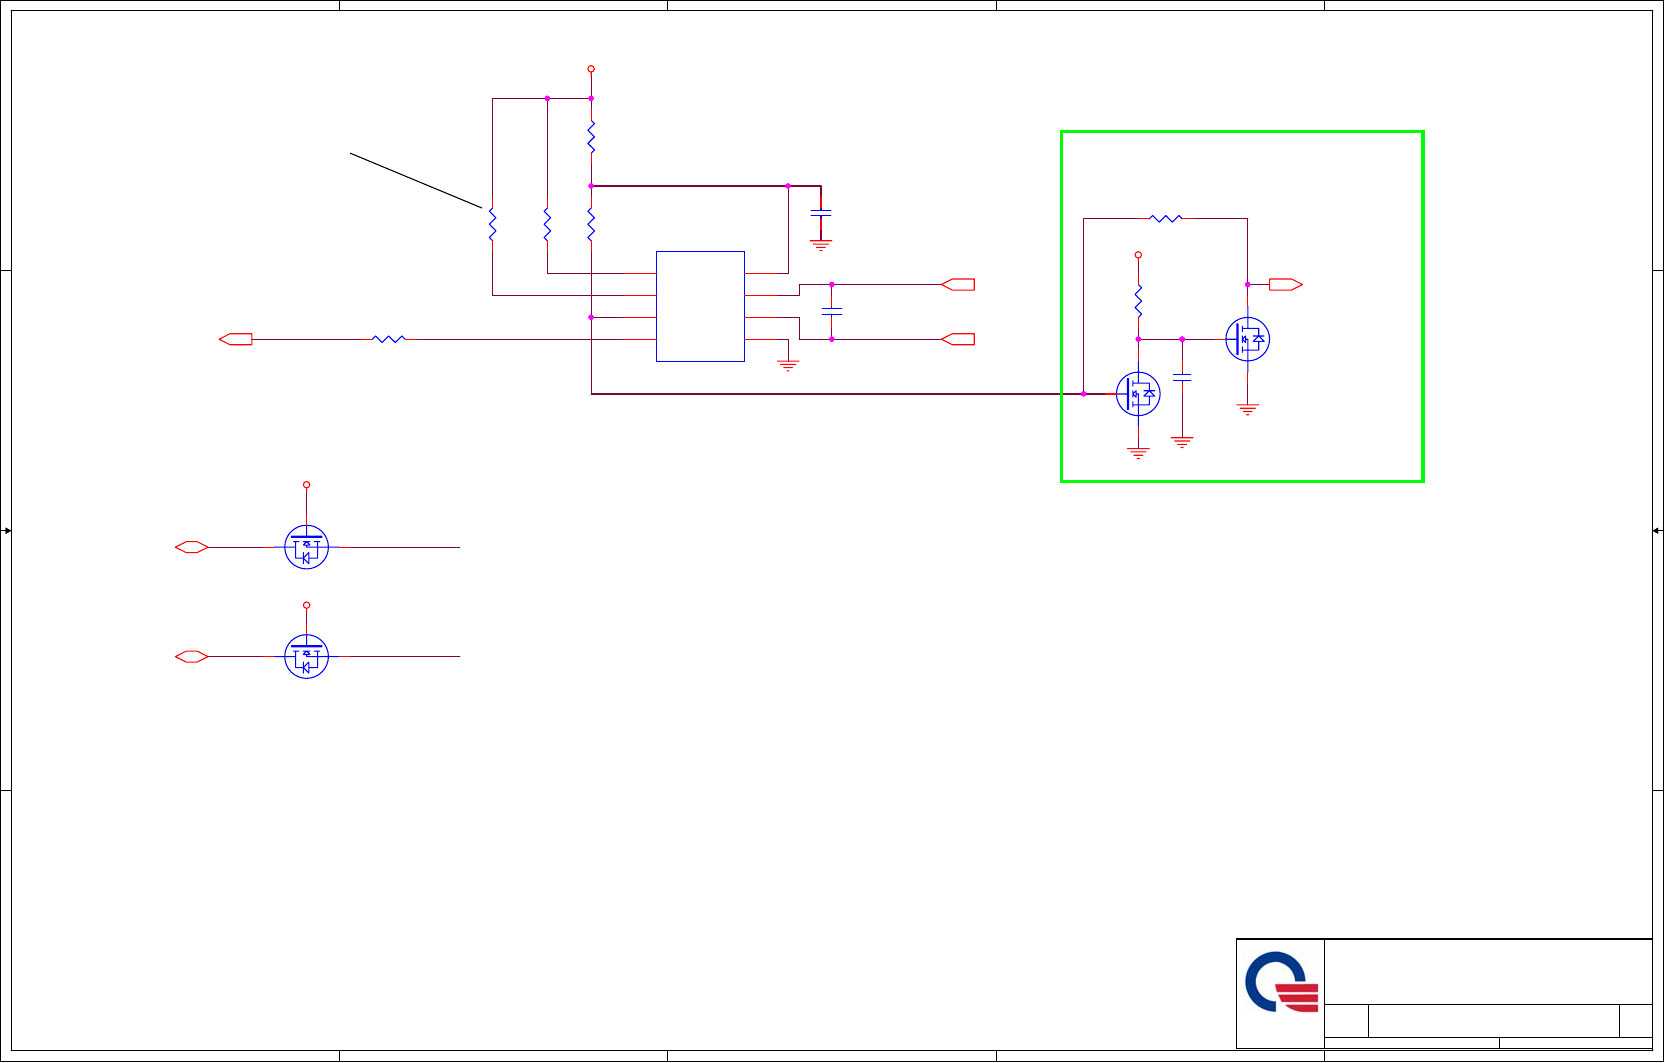The width and height of the screenshot is (1665, 1063).
Task: Select the capacitor between the two IC output ports
Action: click(x=832, y=311)
